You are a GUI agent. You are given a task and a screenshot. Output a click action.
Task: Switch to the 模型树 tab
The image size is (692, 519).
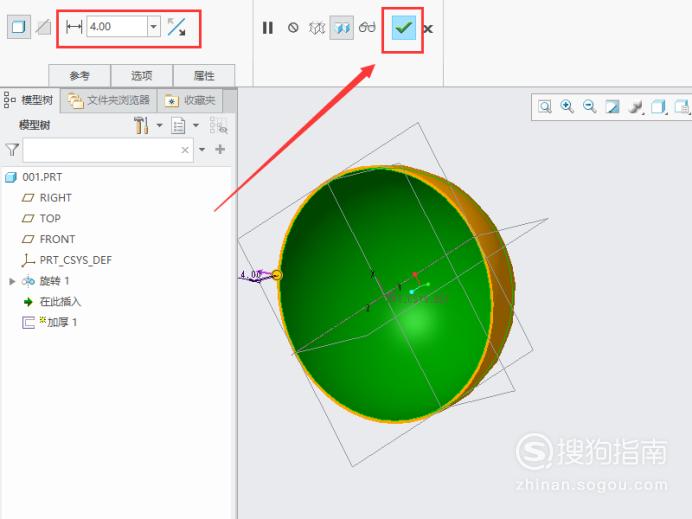pyautogui.click(x=29, y=100)
